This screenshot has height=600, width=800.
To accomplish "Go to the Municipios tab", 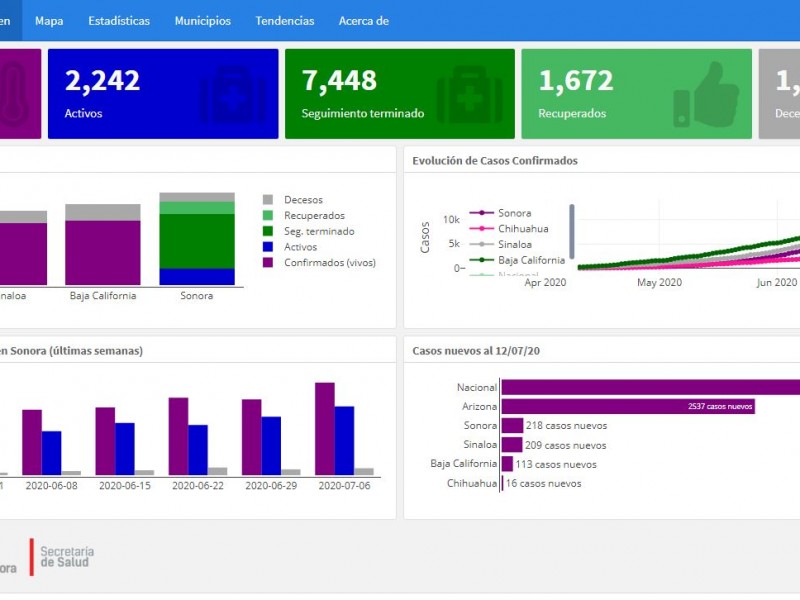I will pyautogui.click(x=203, y=21).
